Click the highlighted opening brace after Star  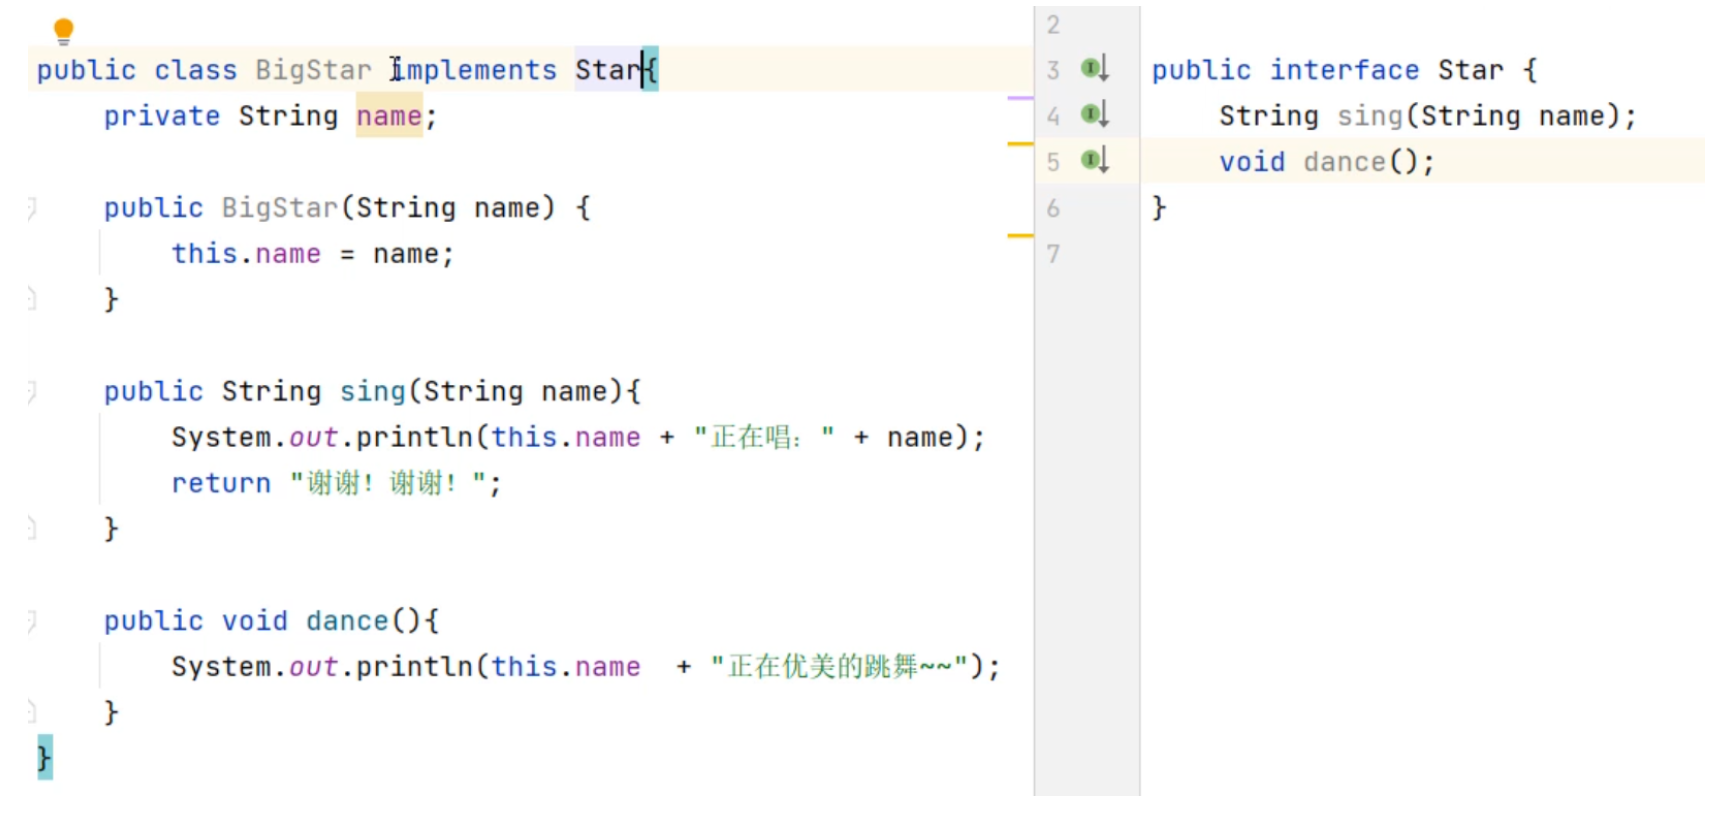coord(650,70)
